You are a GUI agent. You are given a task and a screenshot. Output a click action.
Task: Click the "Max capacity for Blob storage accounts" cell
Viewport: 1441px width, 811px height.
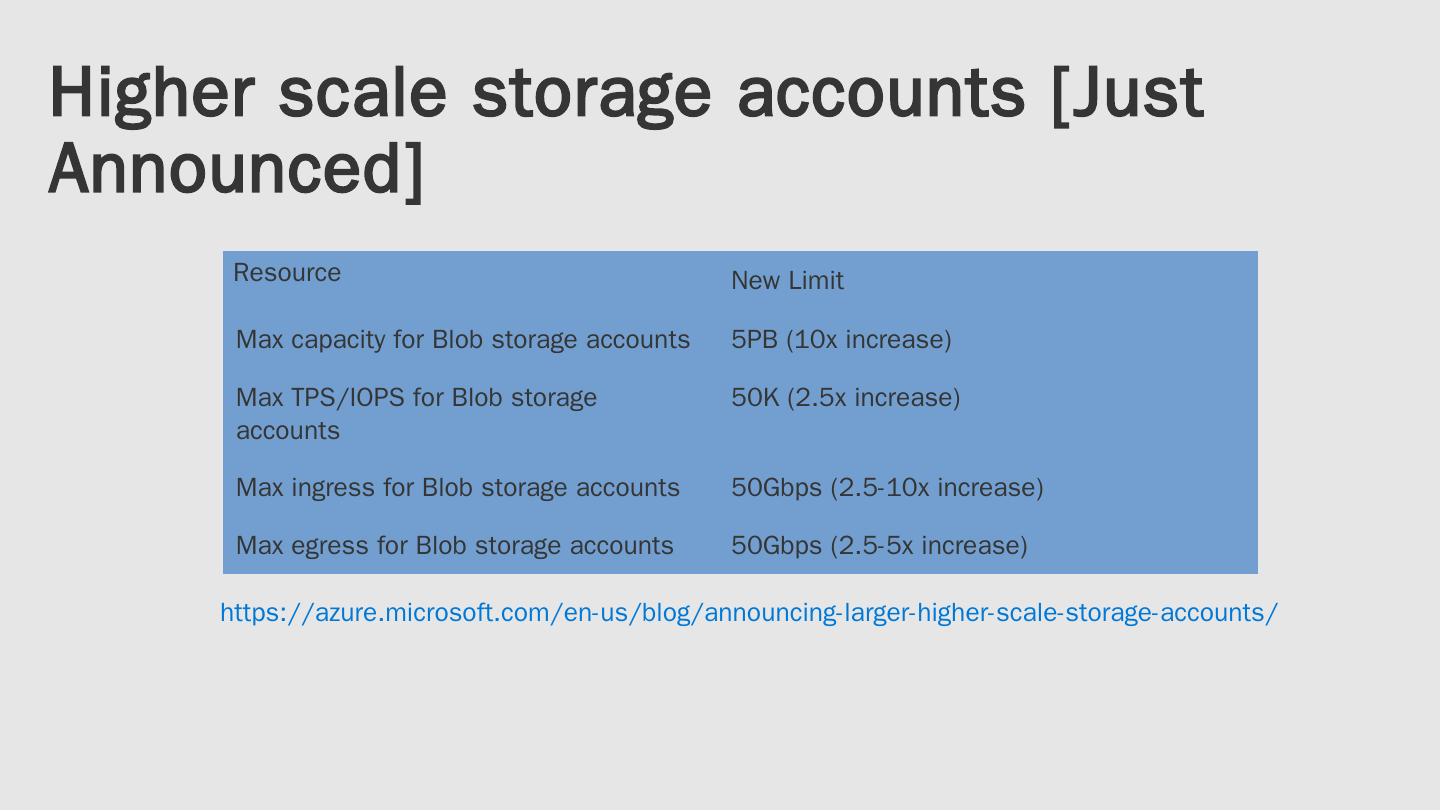tap(462, 340)
